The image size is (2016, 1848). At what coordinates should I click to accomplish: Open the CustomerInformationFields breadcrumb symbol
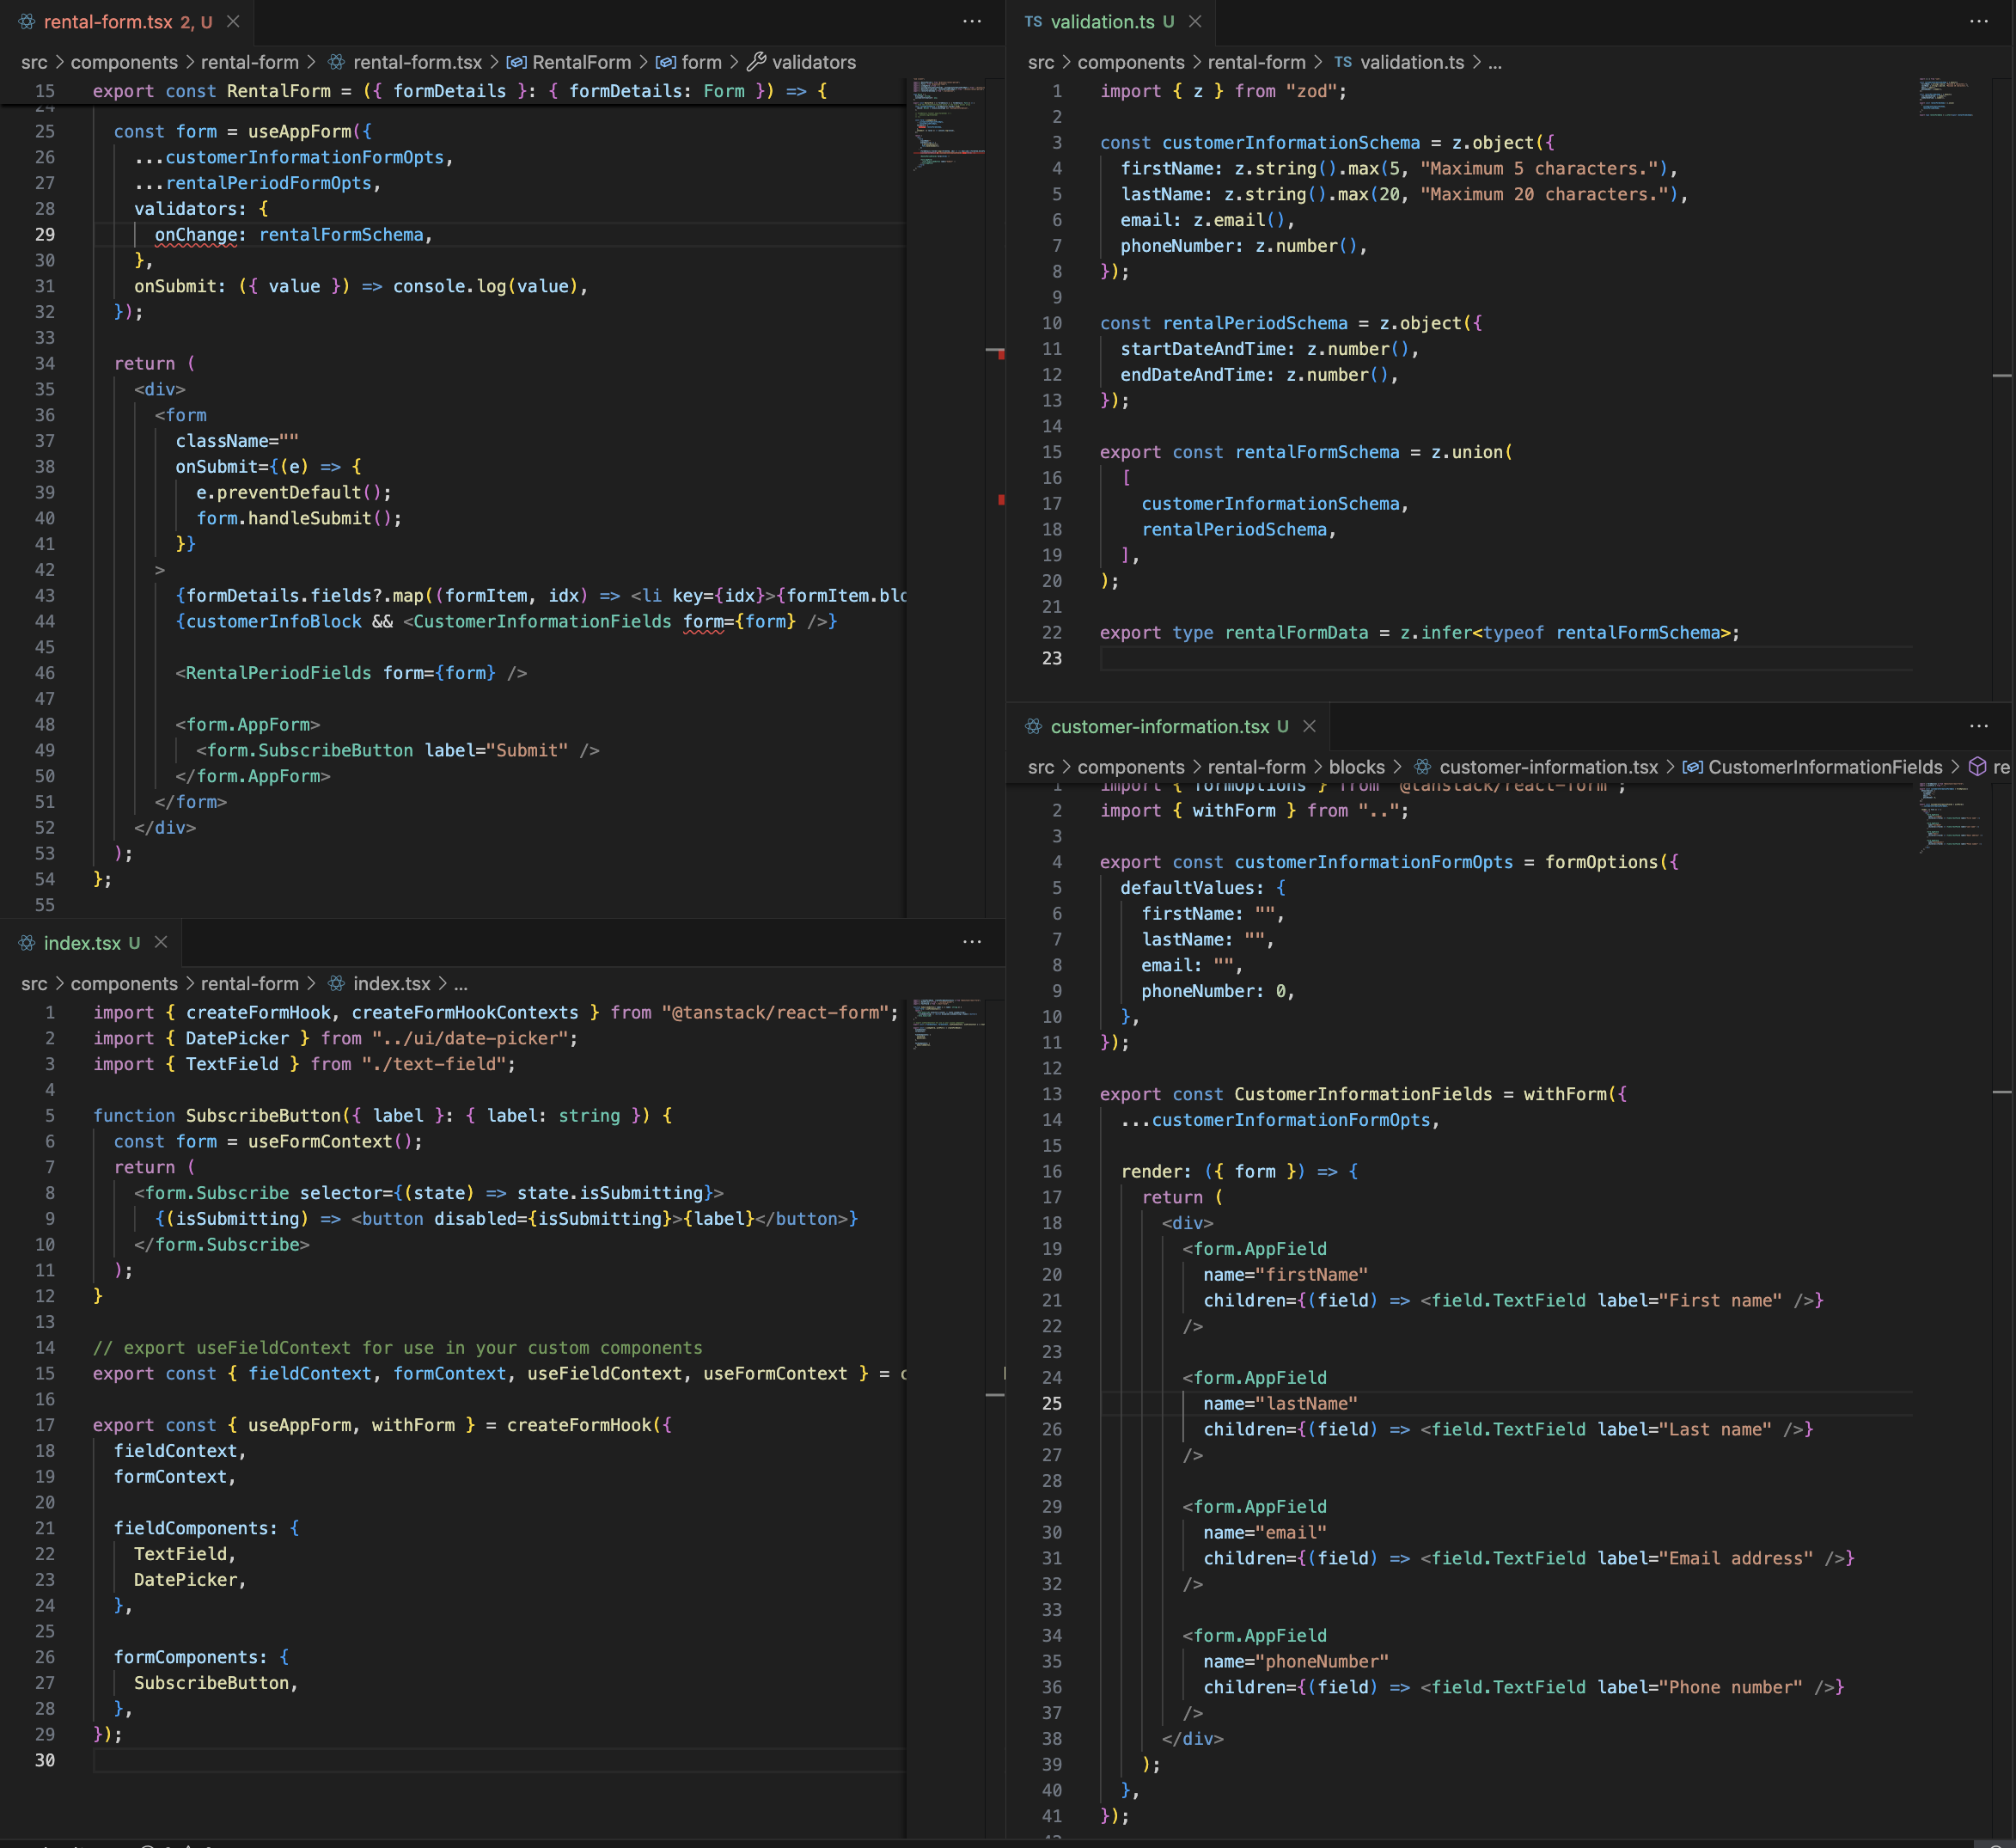pos(1812,767)
